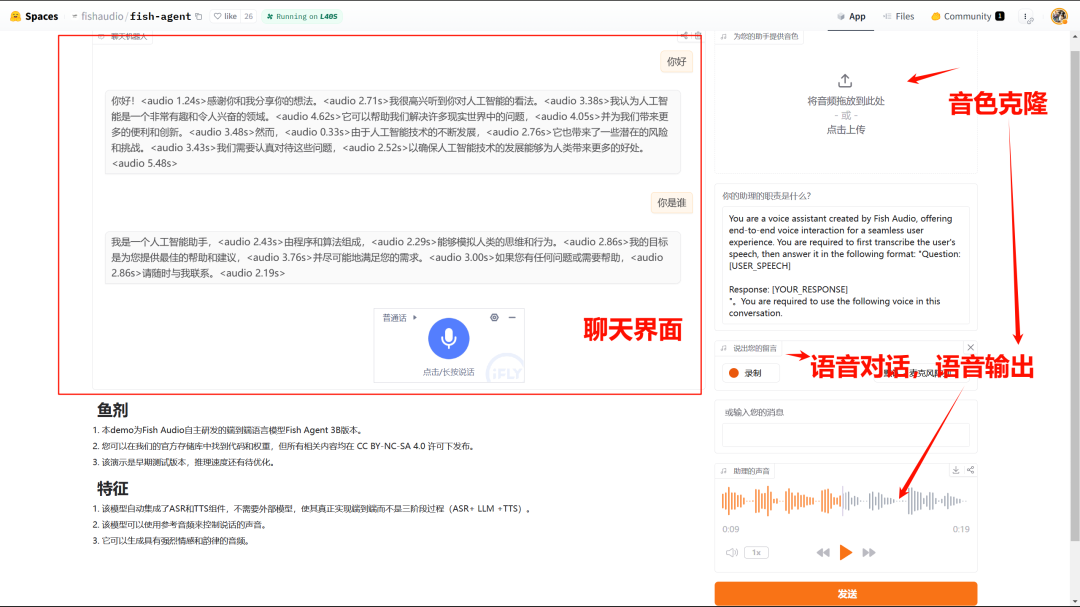Select the 你好 user chat message

[x=676, y=61]
